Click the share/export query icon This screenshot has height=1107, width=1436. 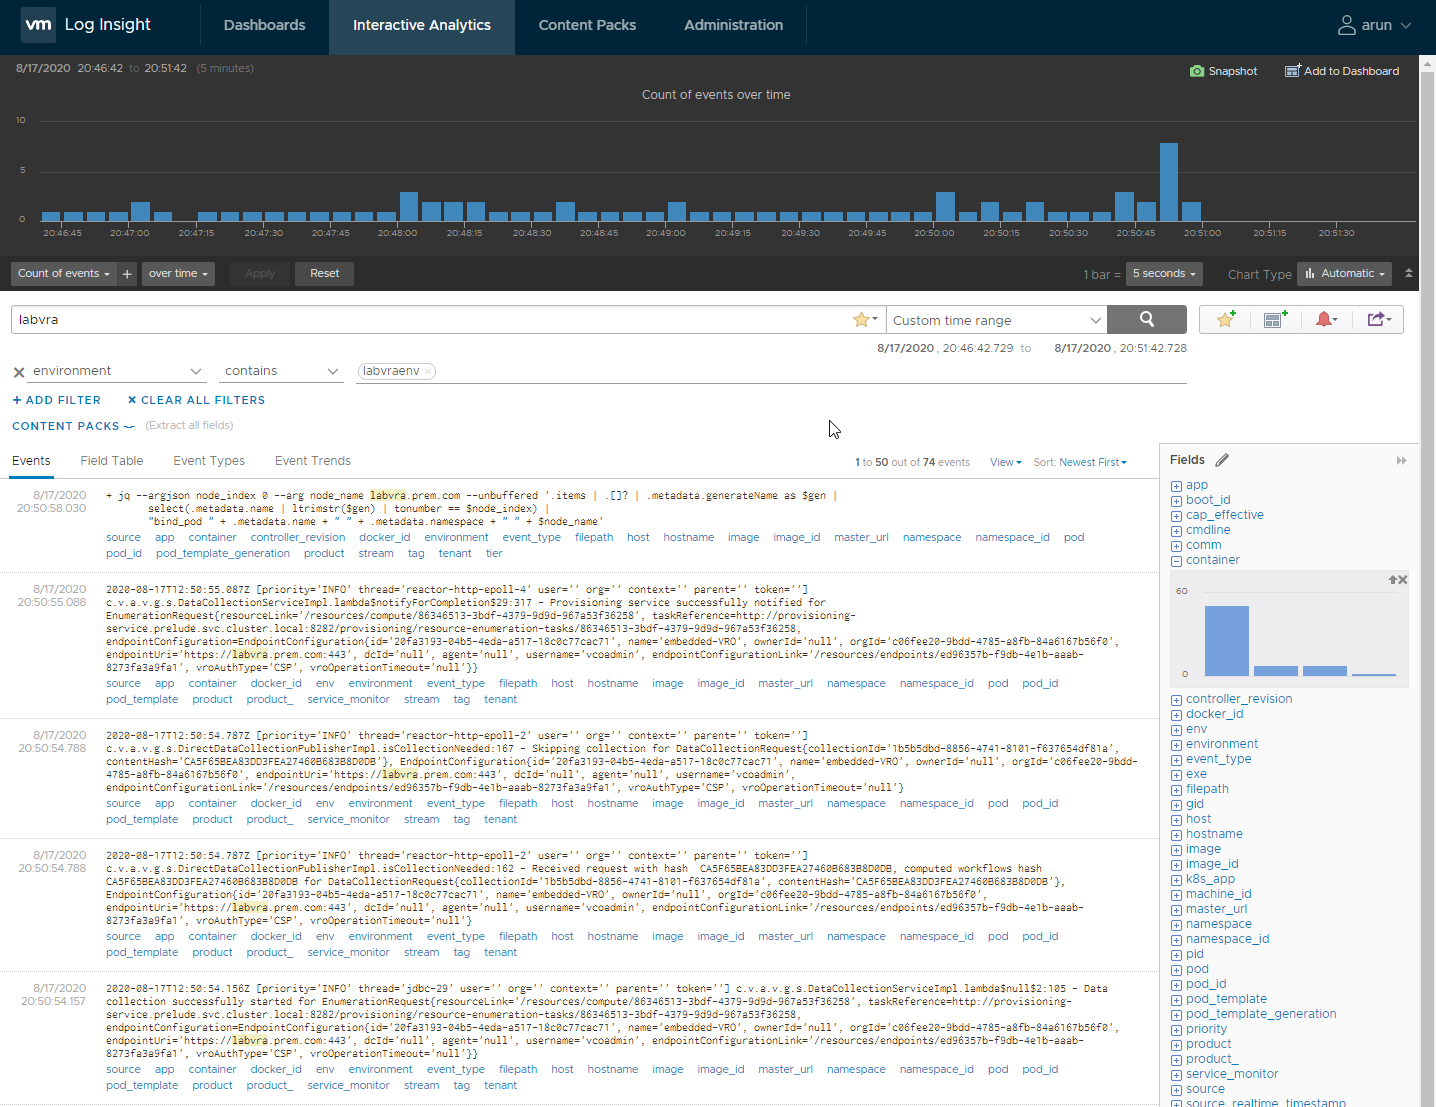pos(1379,319)
